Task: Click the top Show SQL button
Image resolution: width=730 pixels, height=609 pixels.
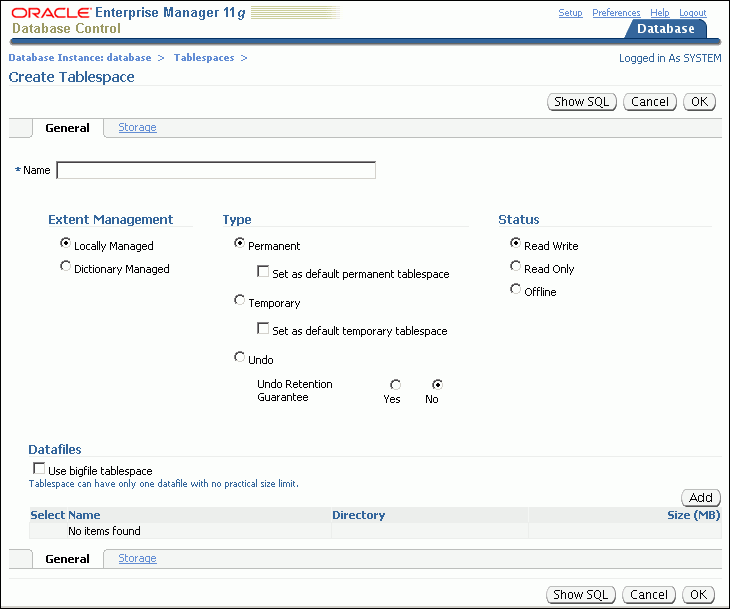Action: click(582, 102)
